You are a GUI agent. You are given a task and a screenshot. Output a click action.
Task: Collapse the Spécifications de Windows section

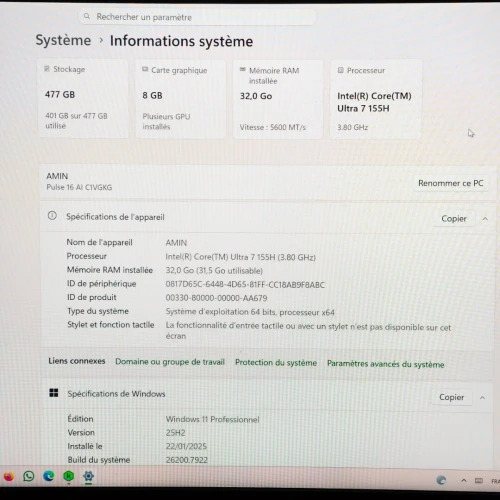(x=482, y=398)
